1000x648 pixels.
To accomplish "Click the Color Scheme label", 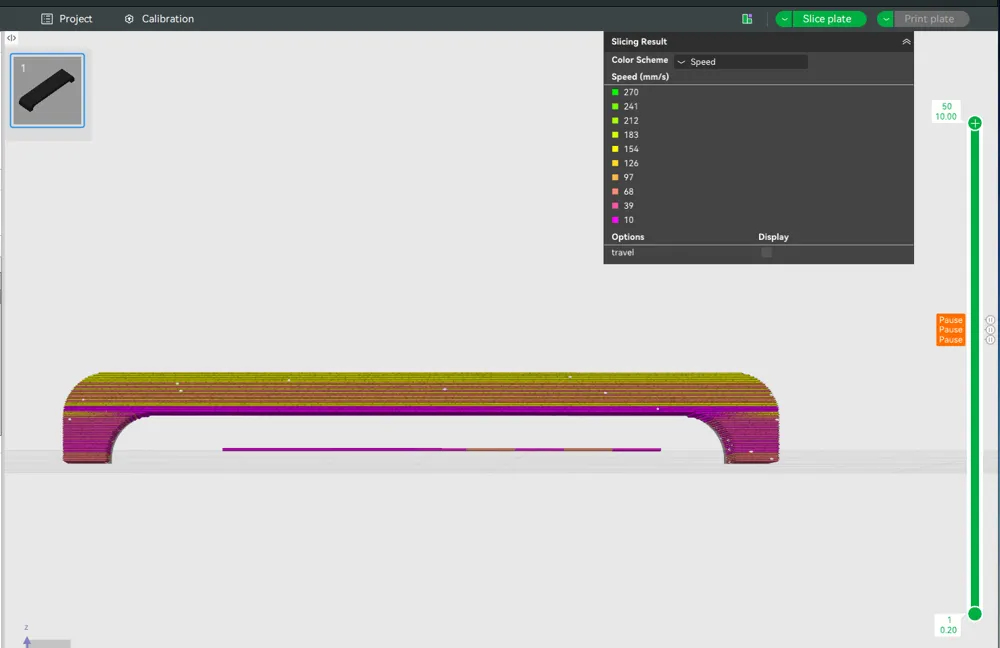I will (x=640, y=60).
